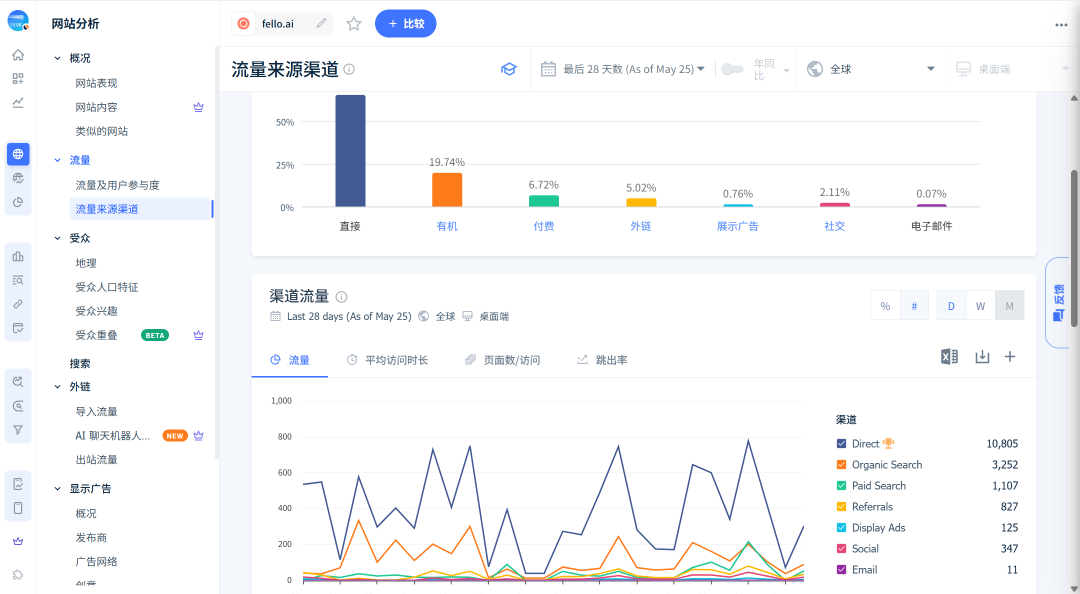Click the bar chart icon in left rail
This screenshot has width=1080, height=594.
[19, 256]
